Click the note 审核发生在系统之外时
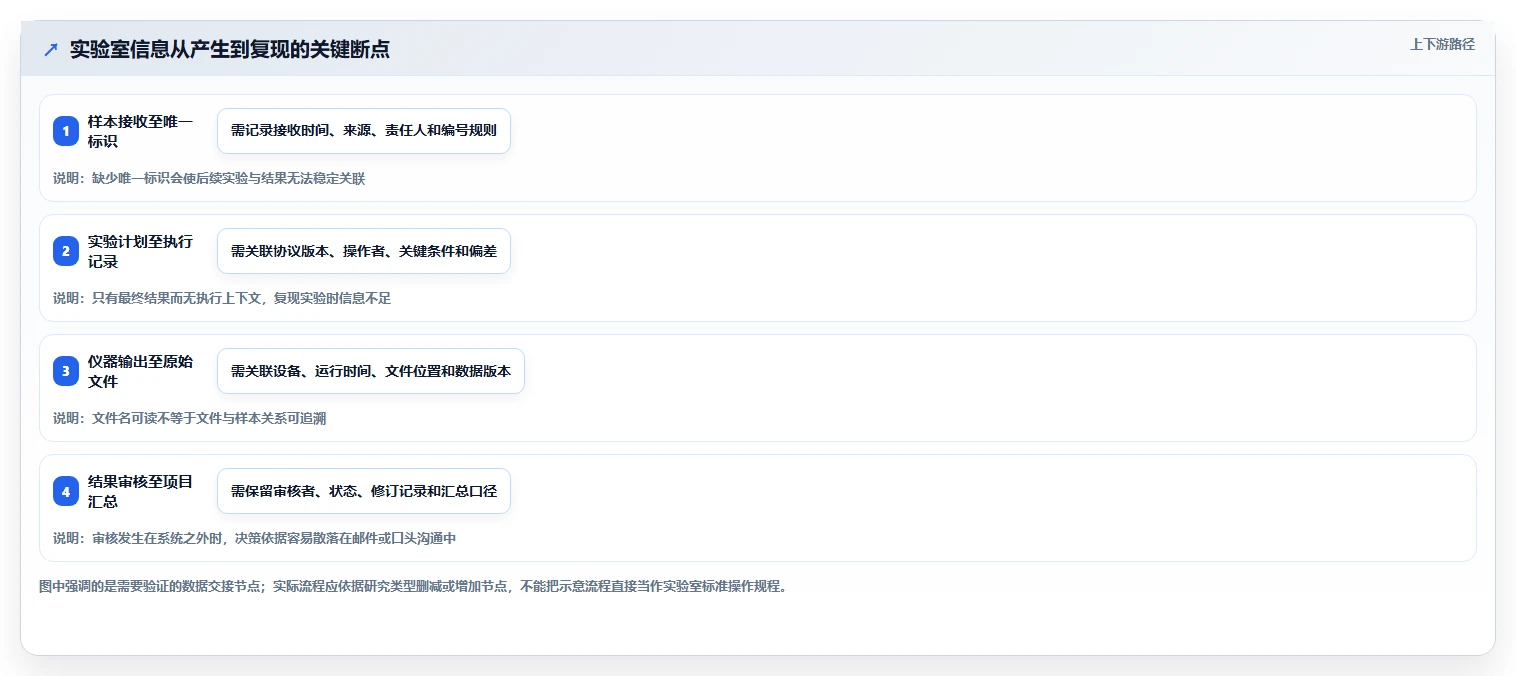This screenshot has width=1516, height=676. click(157, 539)
